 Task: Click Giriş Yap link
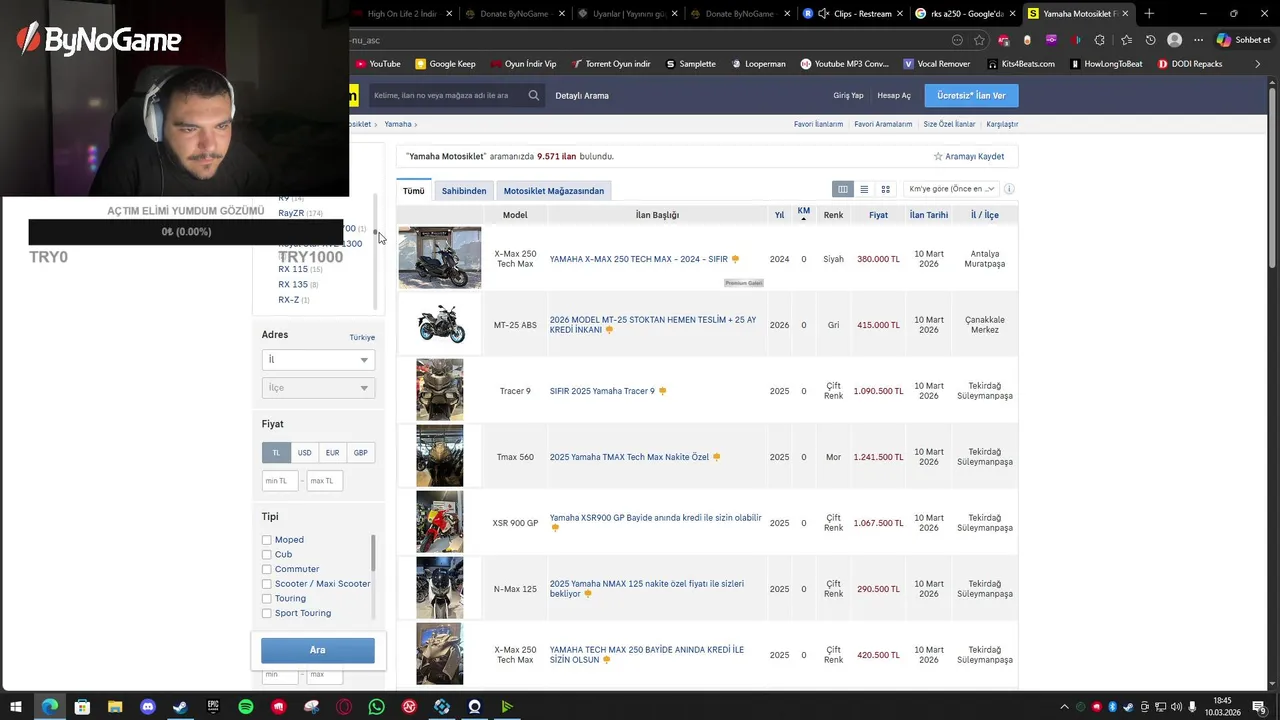tap(848, 95)
